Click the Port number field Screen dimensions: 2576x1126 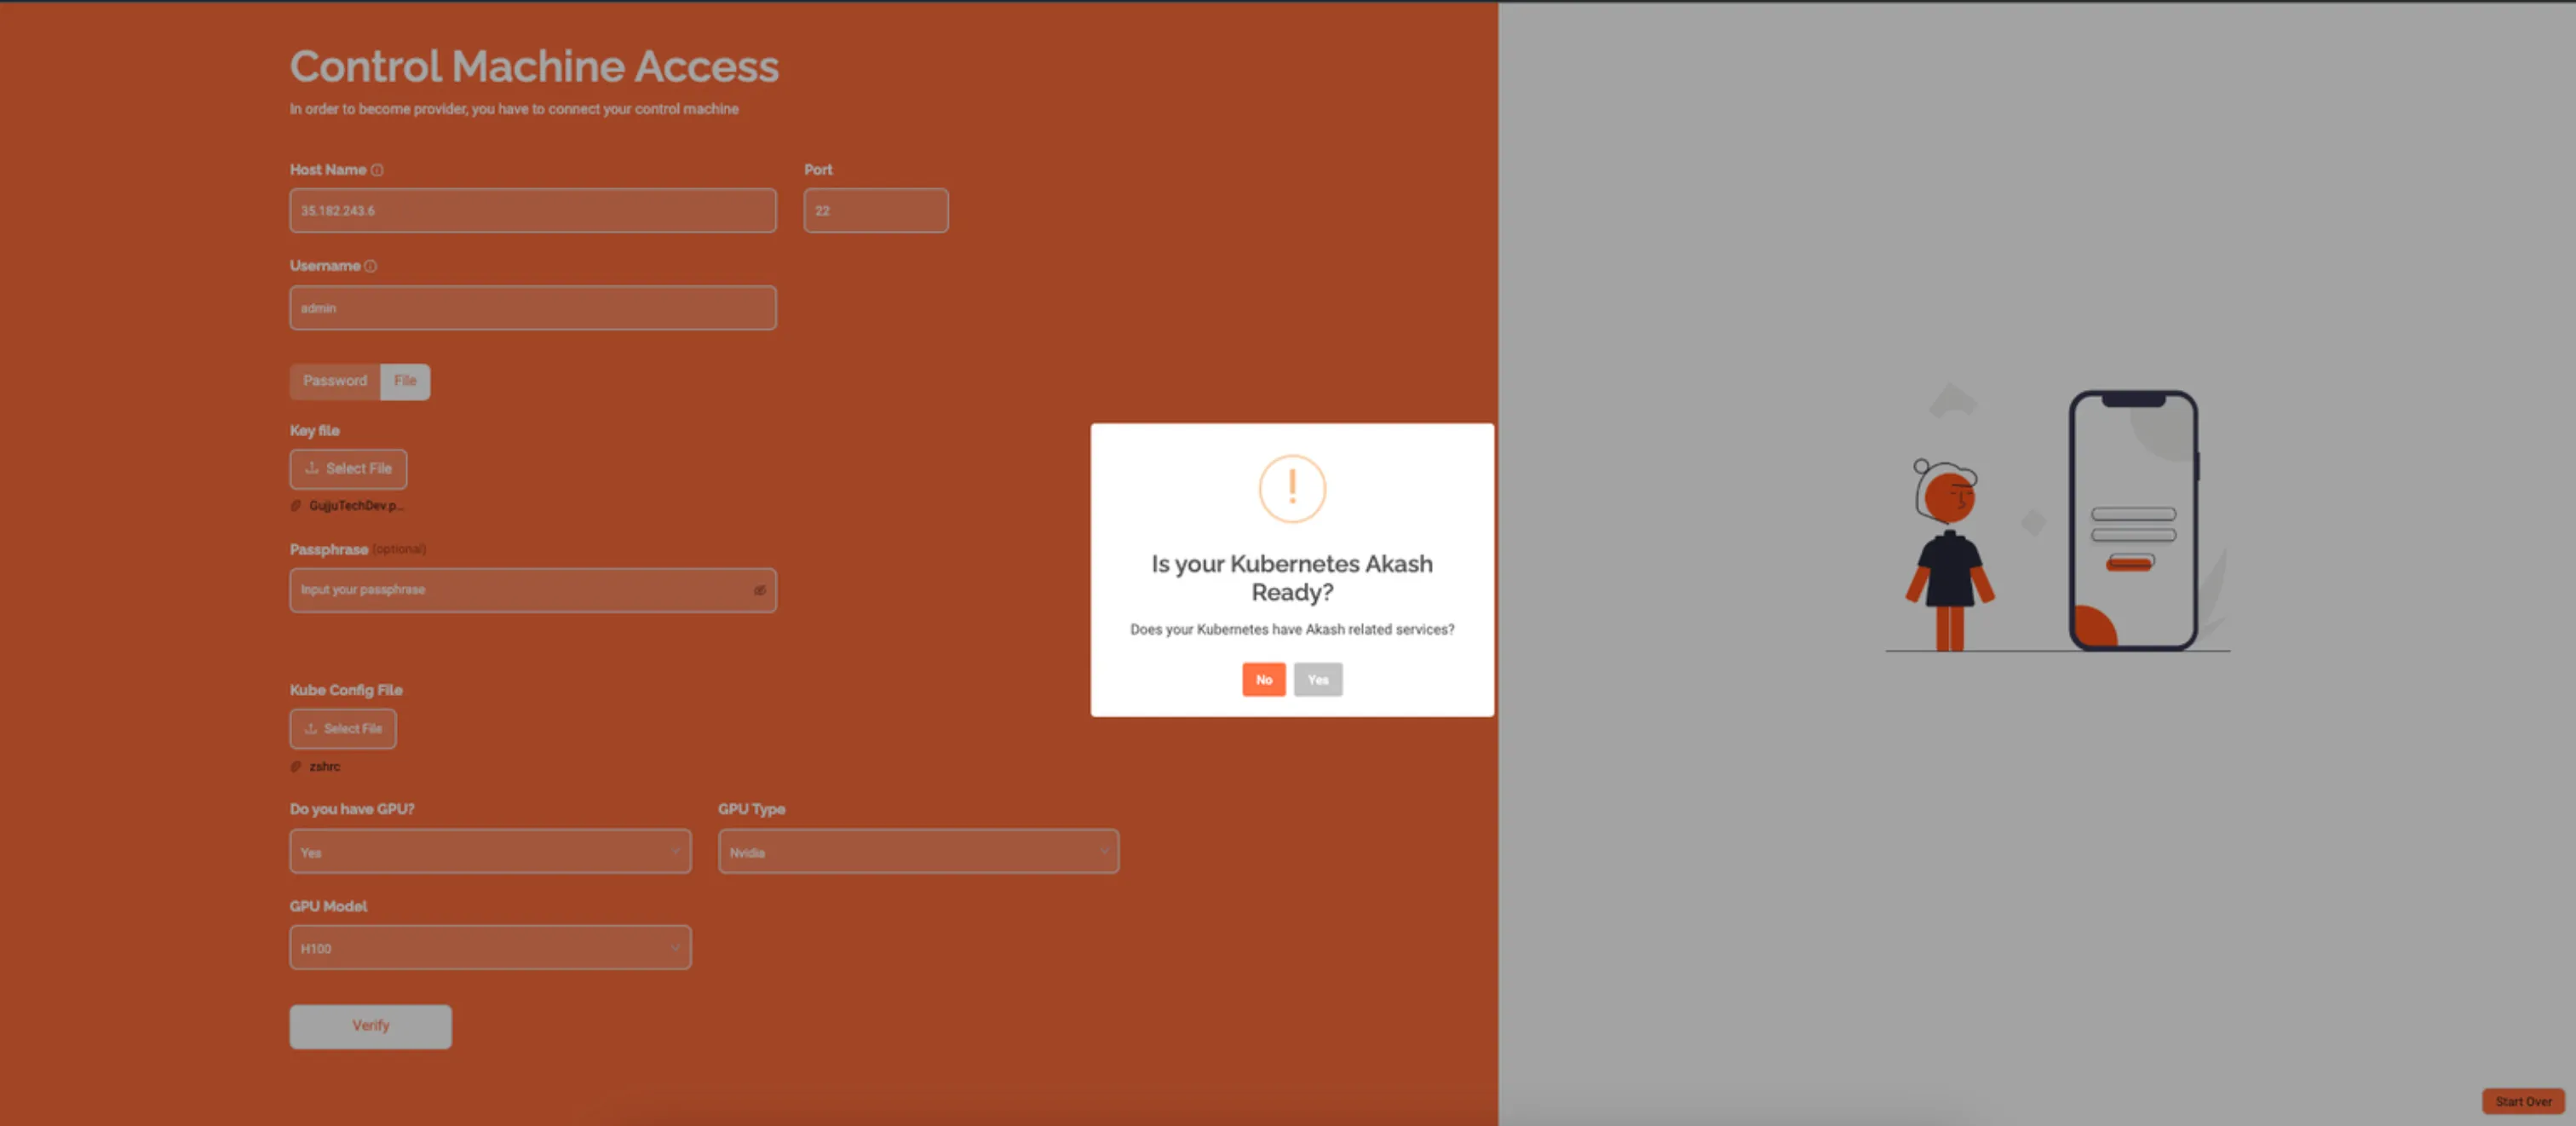coord(875,211)
